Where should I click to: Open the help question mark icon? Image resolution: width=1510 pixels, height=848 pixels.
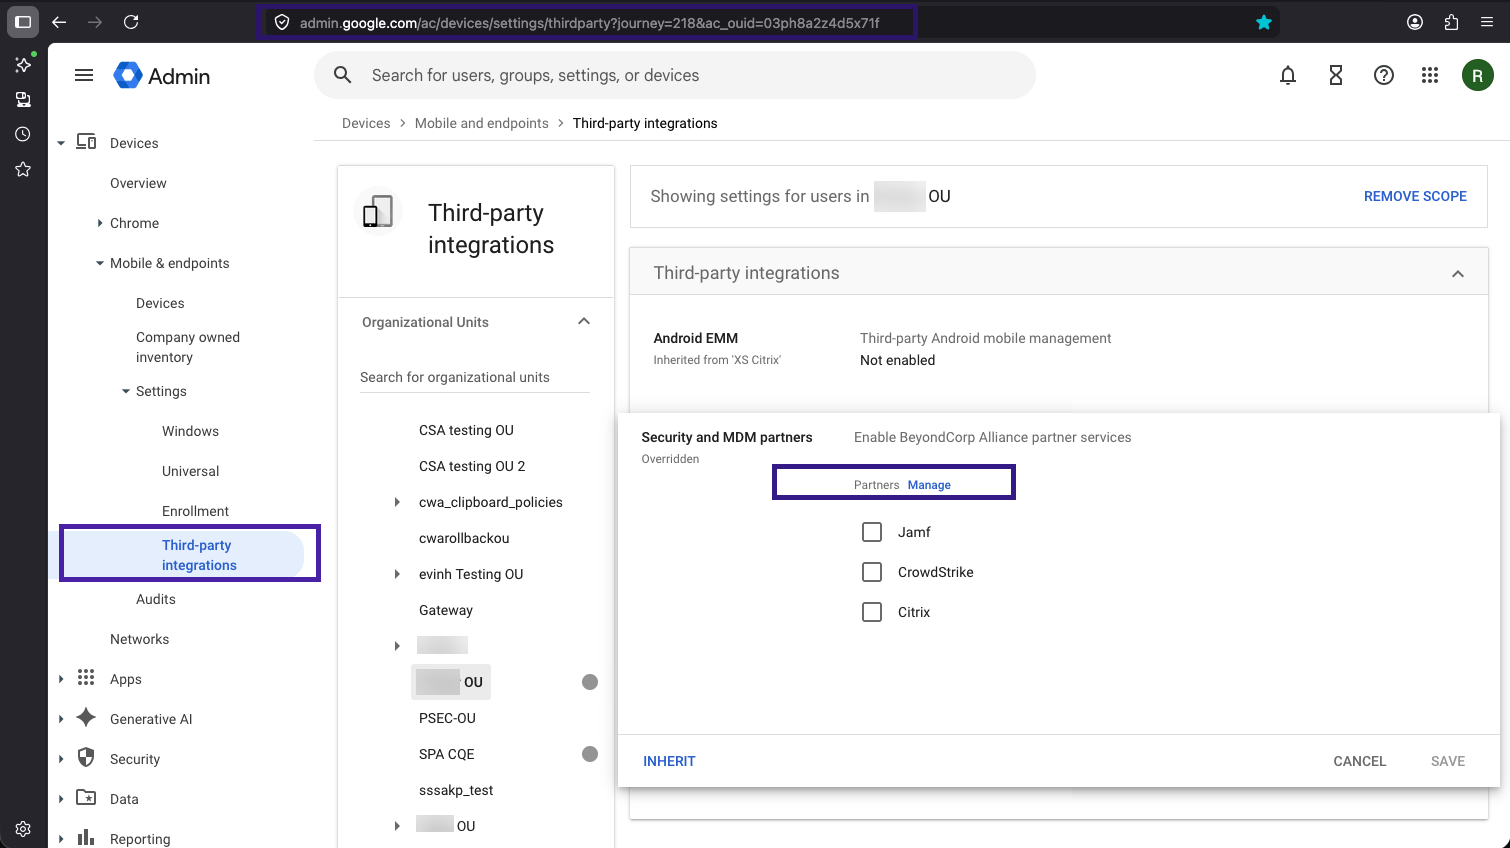tap(1384, 75)
